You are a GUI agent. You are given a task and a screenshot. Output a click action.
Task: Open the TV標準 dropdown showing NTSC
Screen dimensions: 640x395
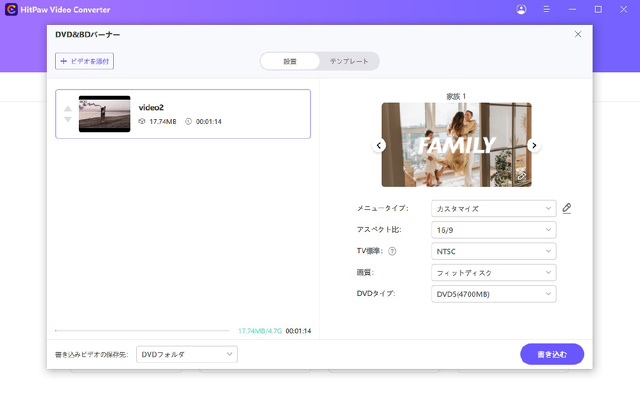[493, 251]
